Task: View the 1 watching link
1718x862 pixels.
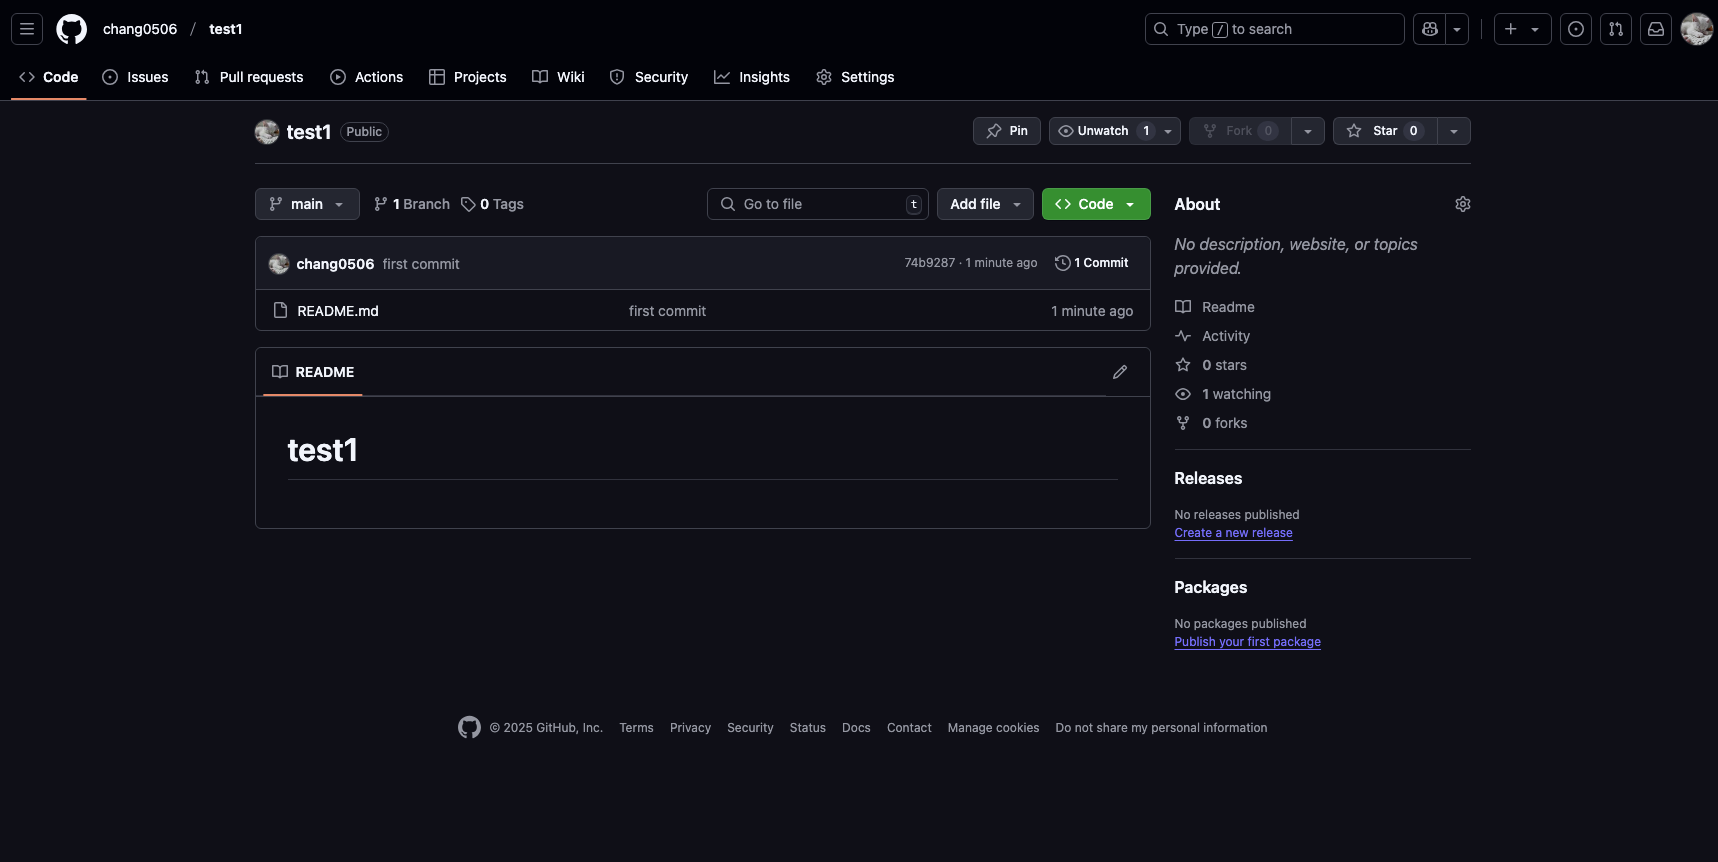Action: (x=1223, y=394)
